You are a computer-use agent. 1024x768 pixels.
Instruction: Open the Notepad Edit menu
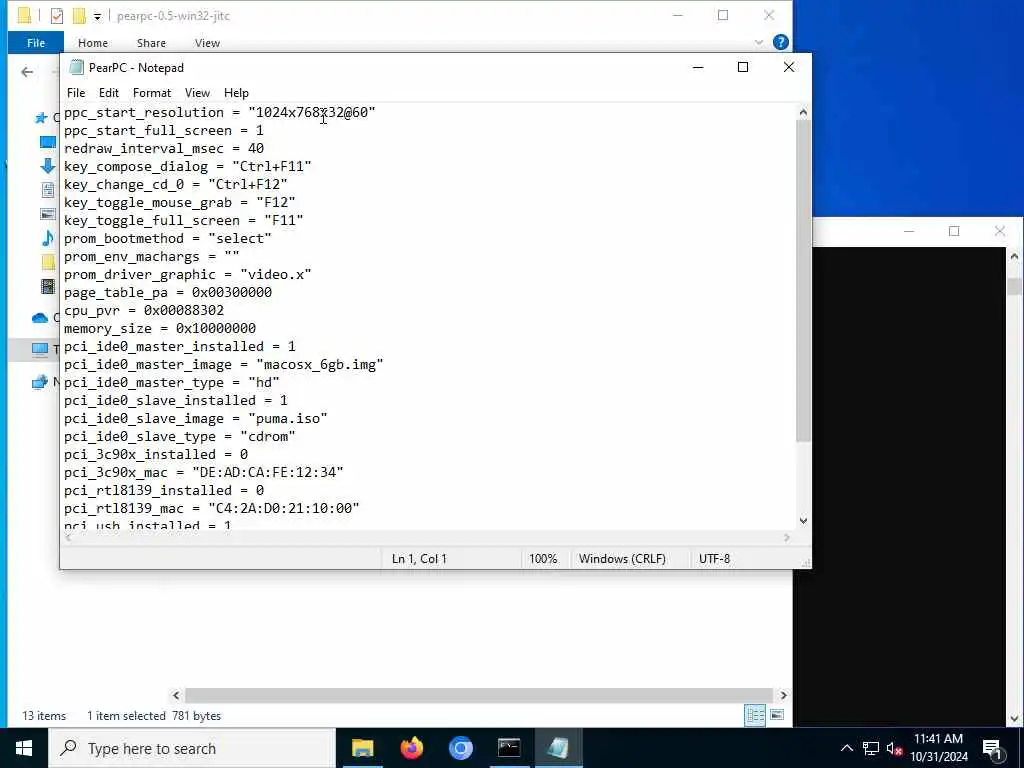click(108, 93)
